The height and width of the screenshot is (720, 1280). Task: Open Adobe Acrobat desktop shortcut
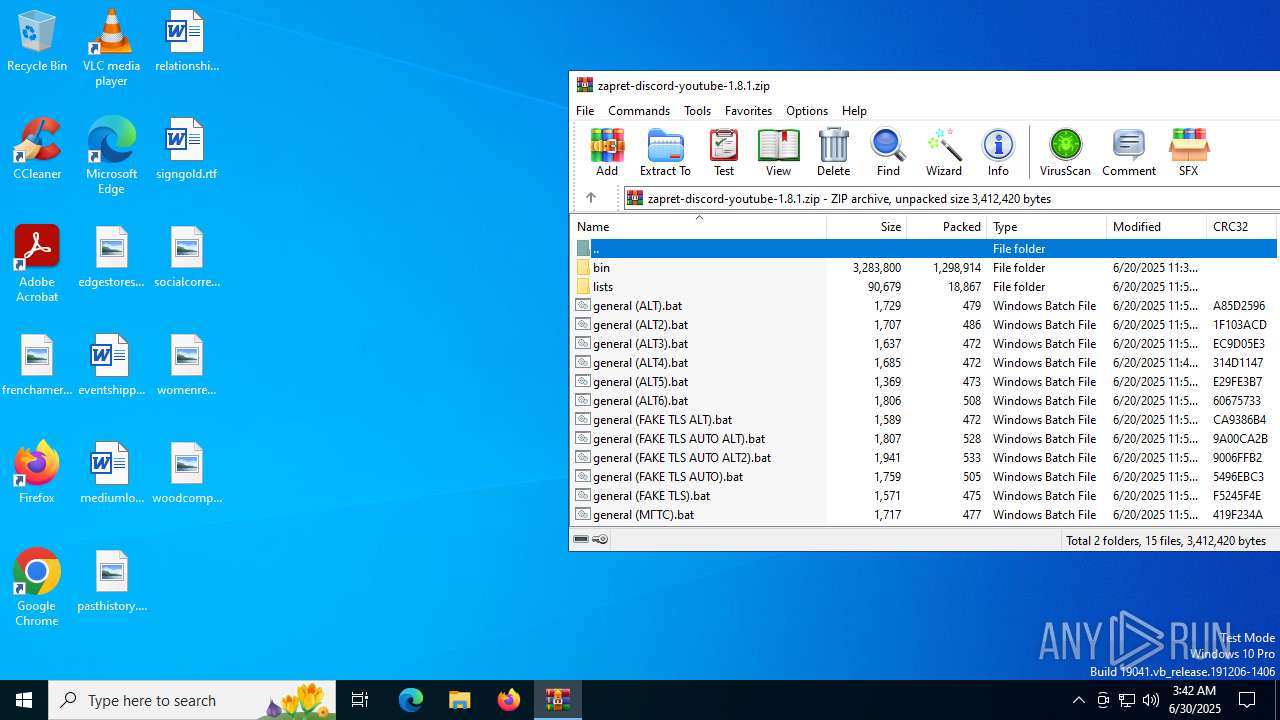pos(37,264)
